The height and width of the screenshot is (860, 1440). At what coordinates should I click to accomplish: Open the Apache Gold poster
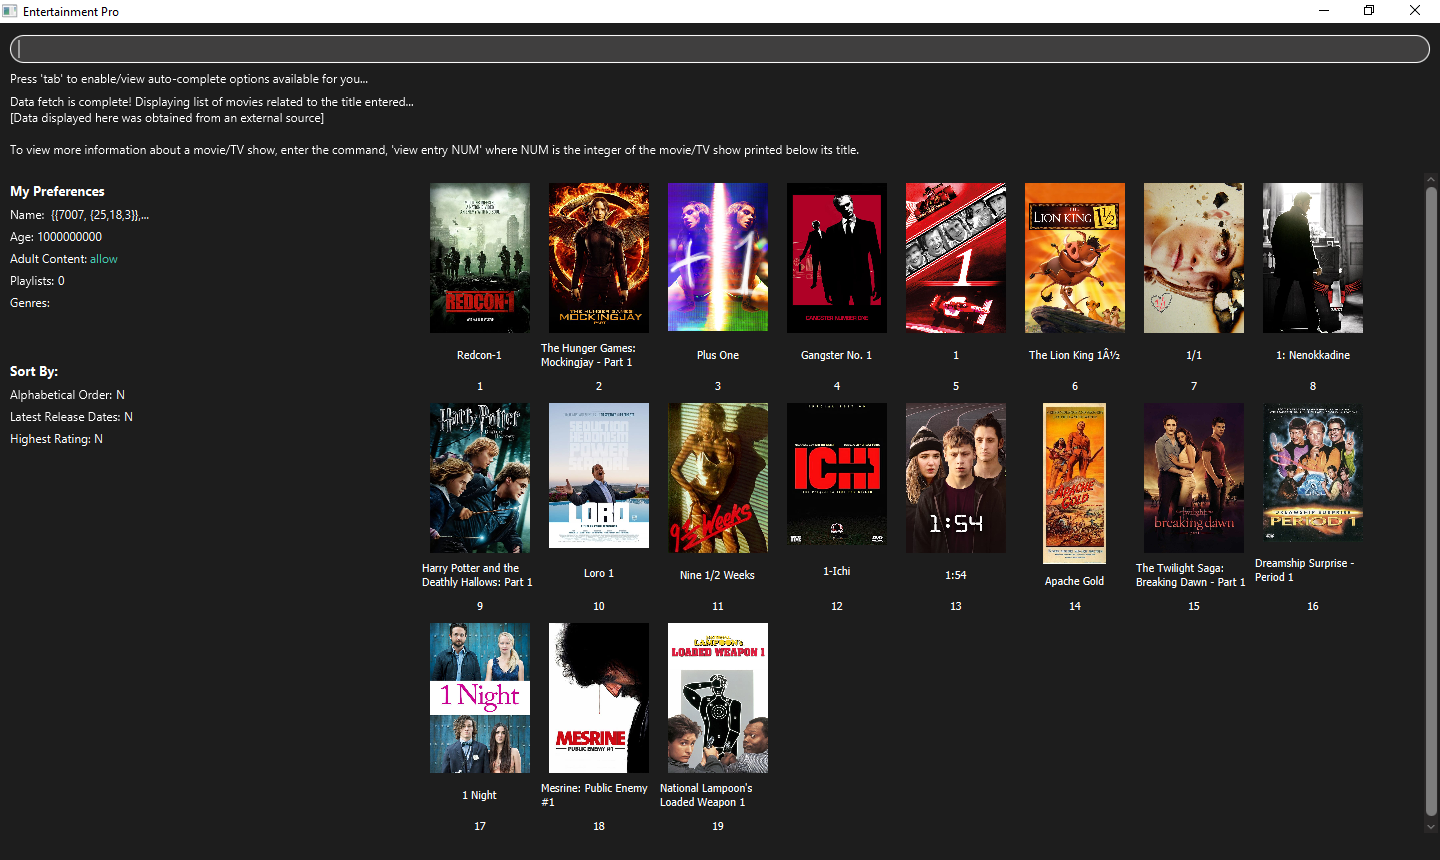(1075, 484)
